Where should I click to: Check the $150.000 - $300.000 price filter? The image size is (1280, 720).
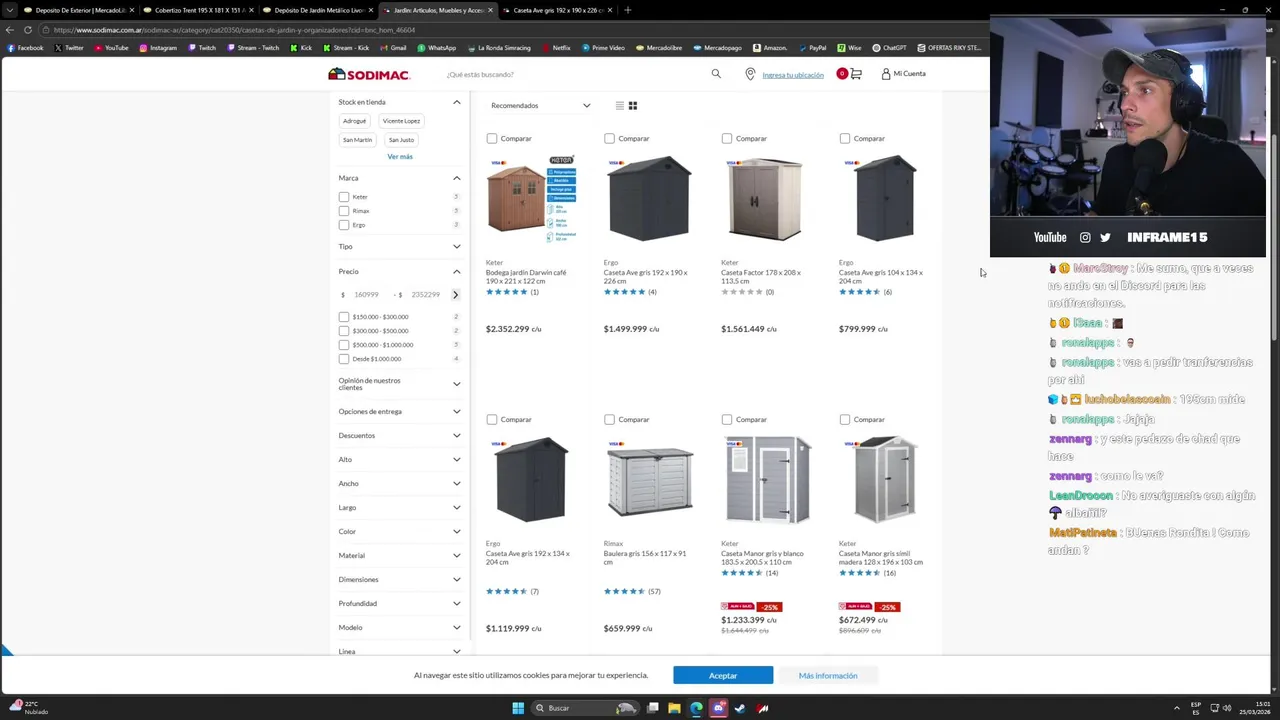pyautogui.click(x=344, y=317)
